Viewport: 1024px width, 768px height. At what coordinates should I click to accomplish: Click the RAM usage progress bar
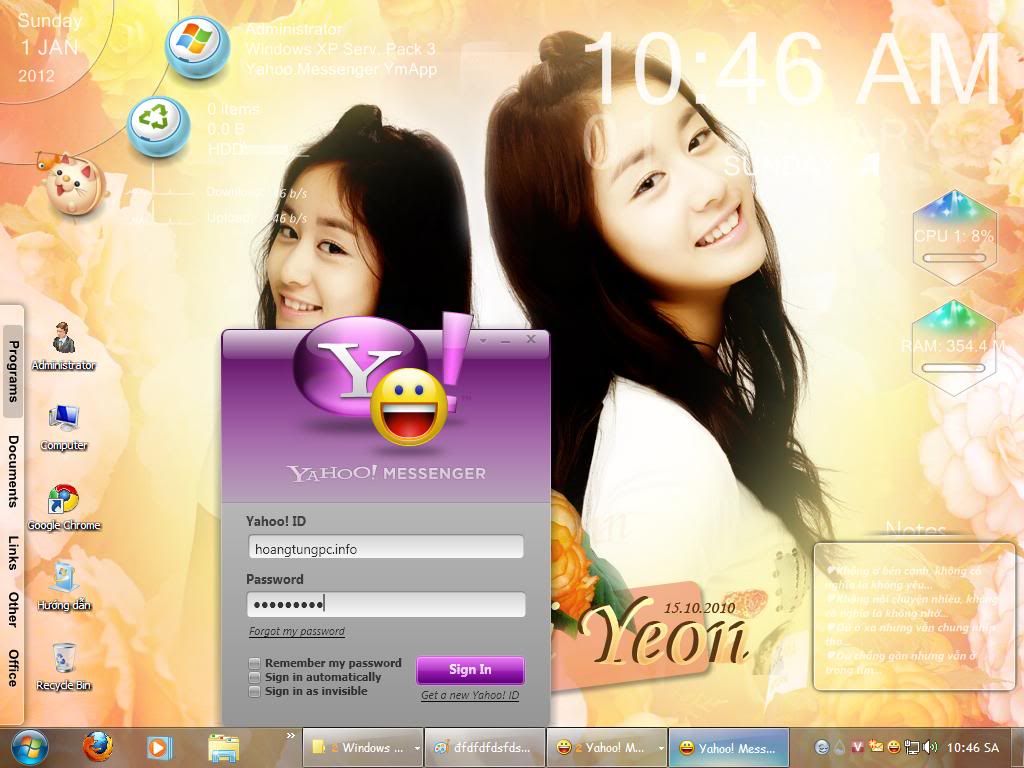click(x=954, y=368)
